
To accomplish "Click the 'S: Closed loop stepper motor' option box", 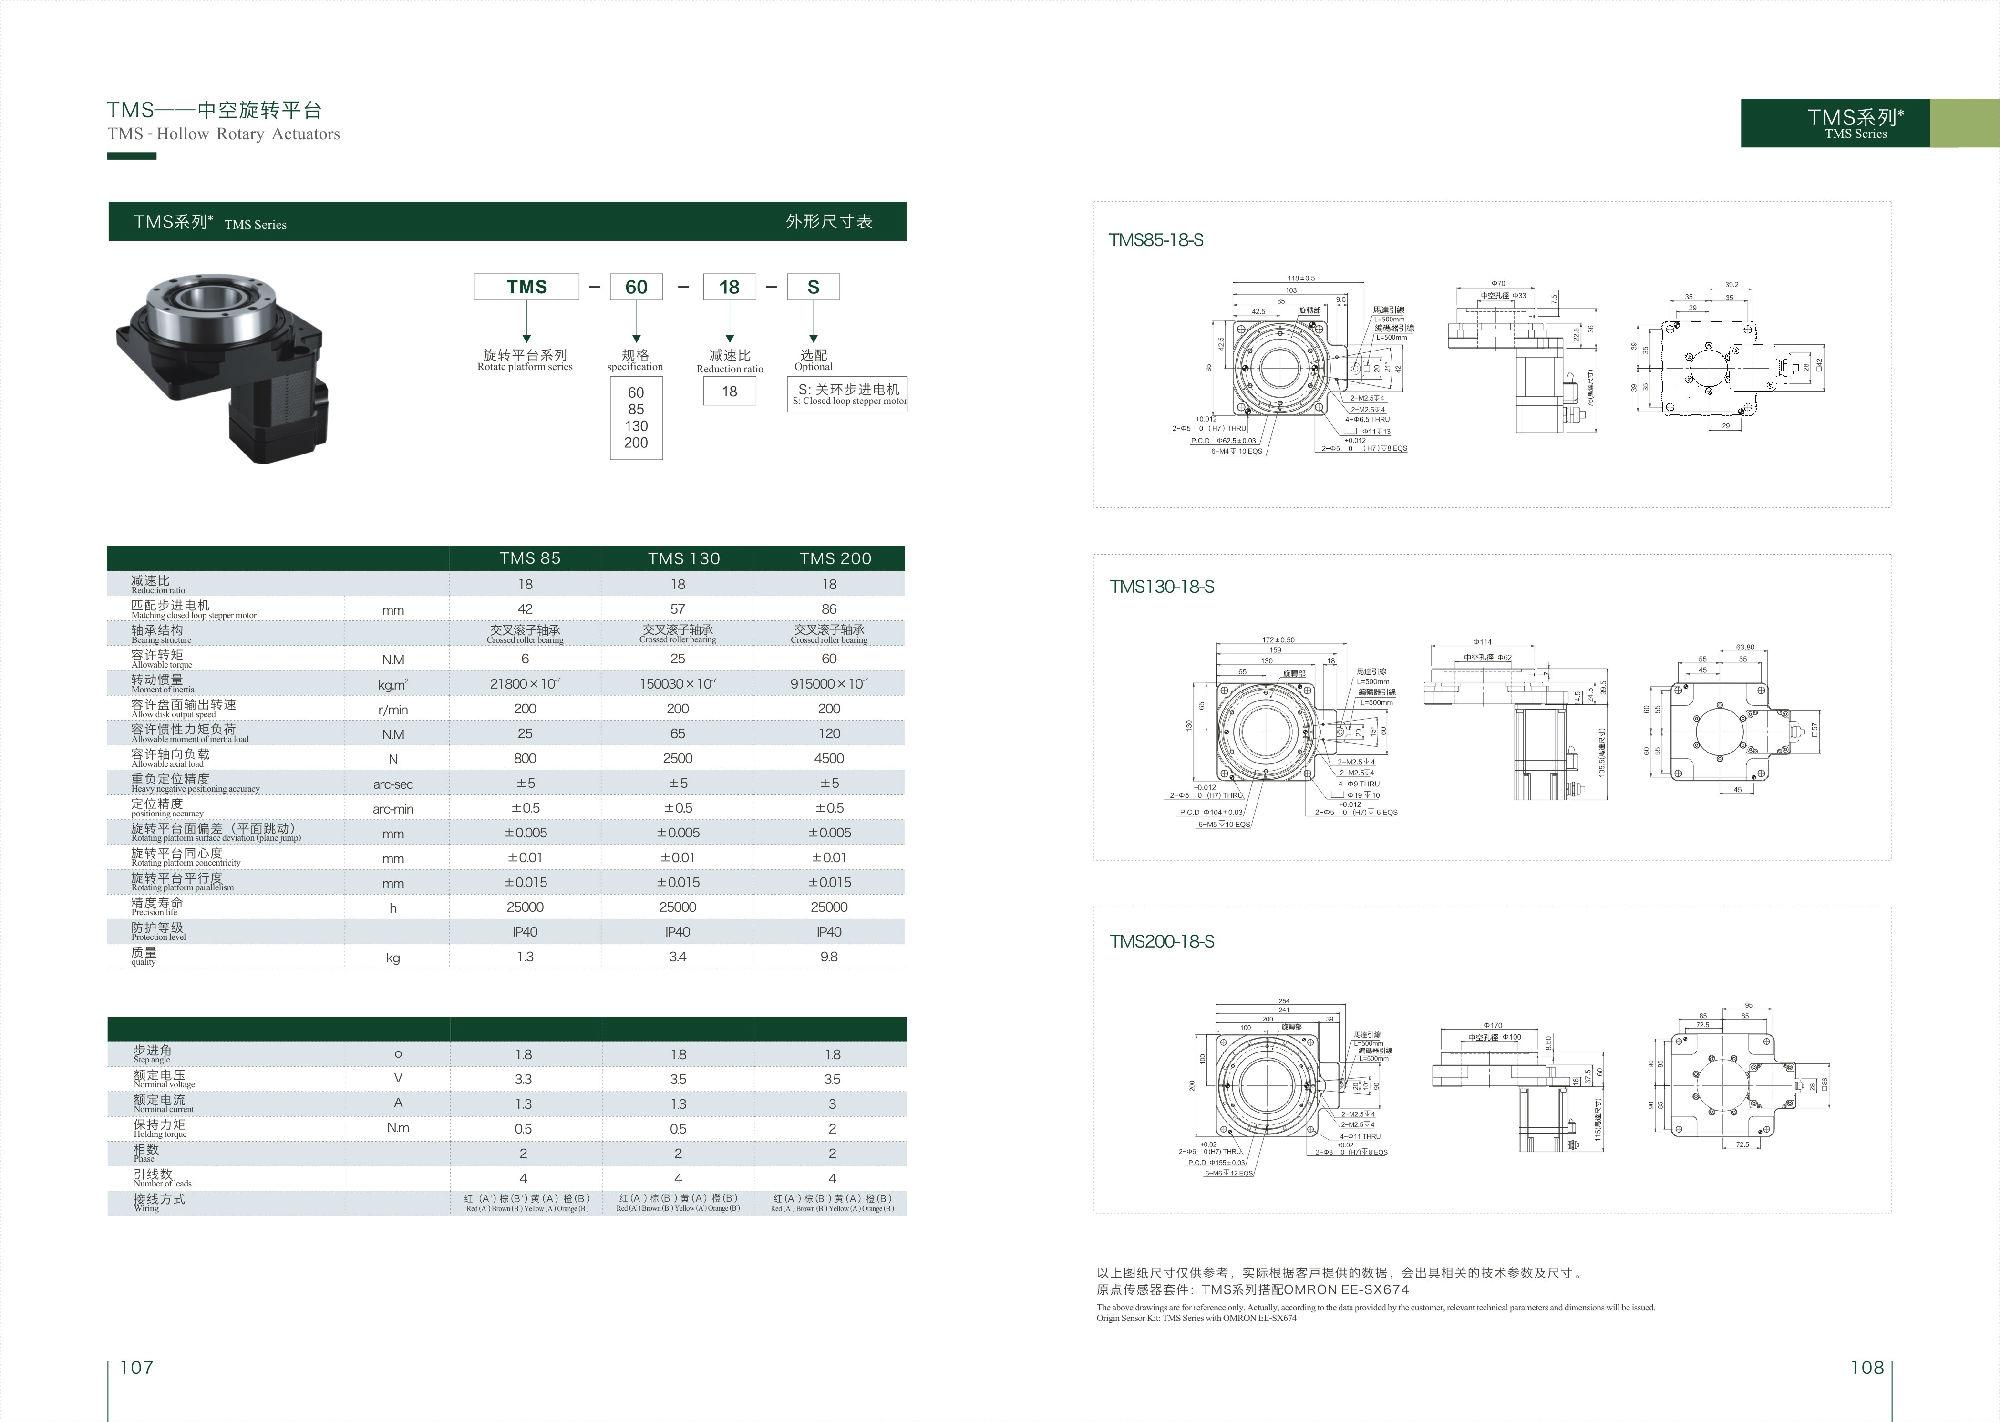I will pyautogui.click(x=848, y=393).
